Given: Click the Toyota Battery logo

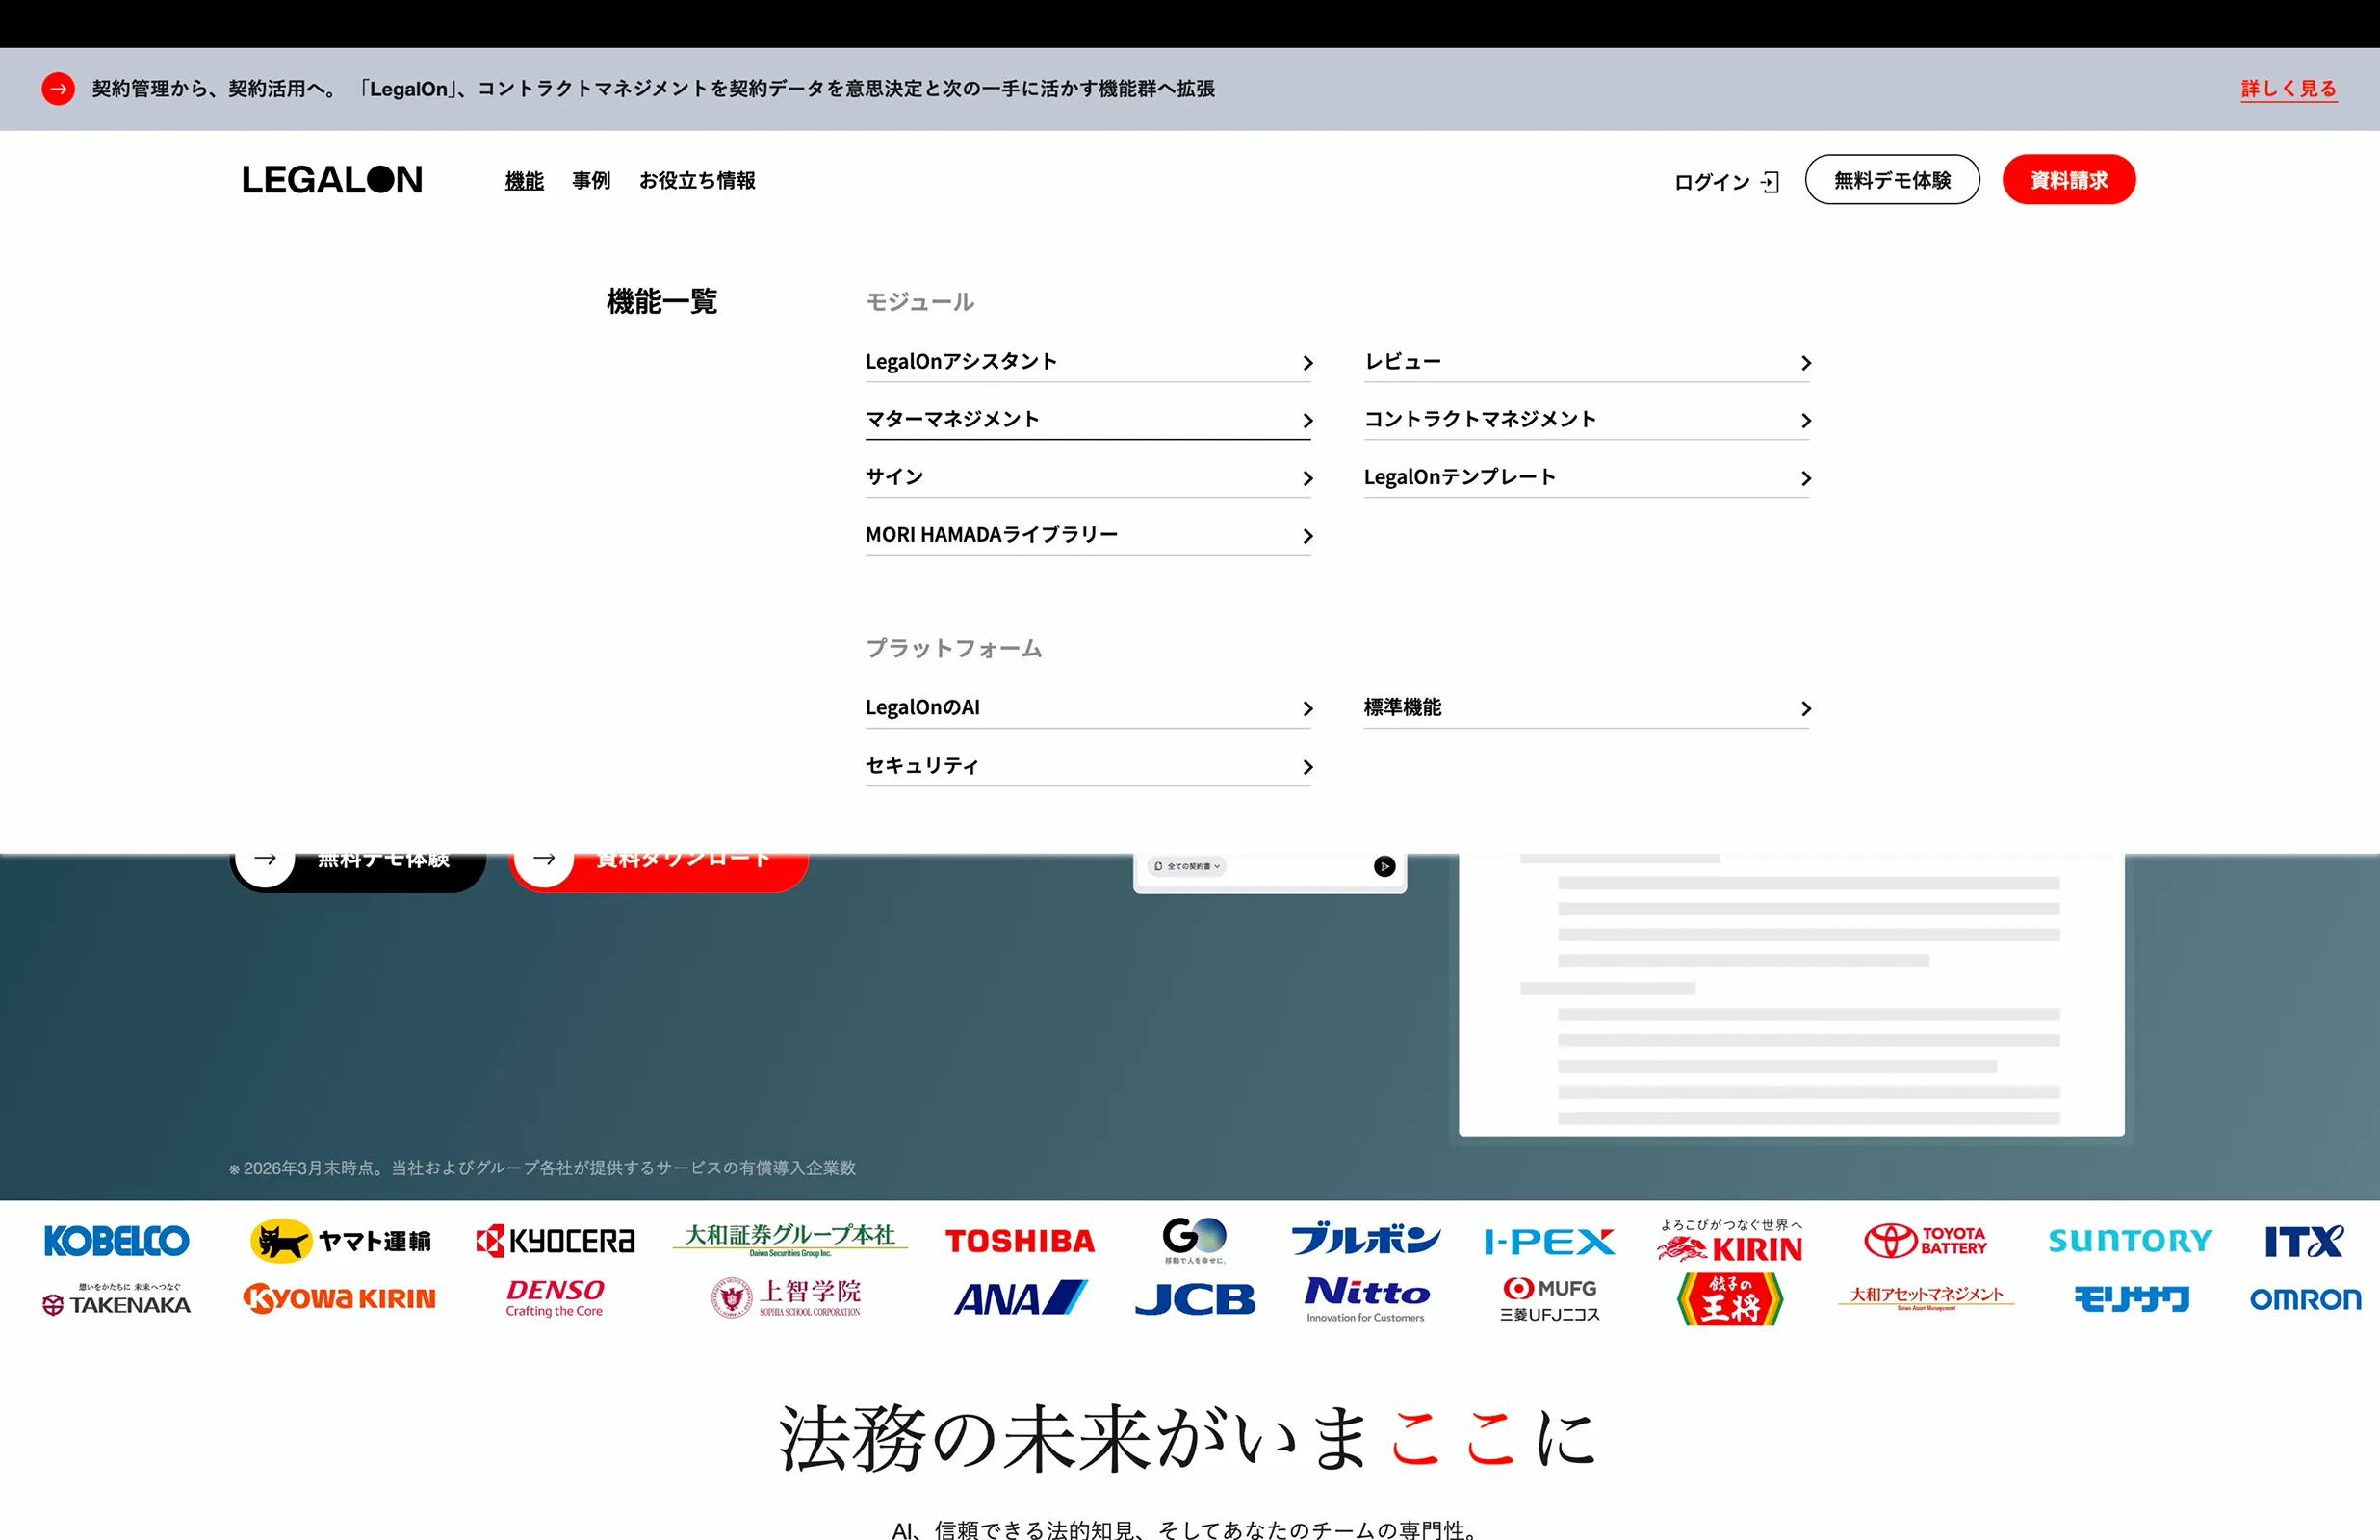Looking at the screenshot, I should [1926, 1241].
